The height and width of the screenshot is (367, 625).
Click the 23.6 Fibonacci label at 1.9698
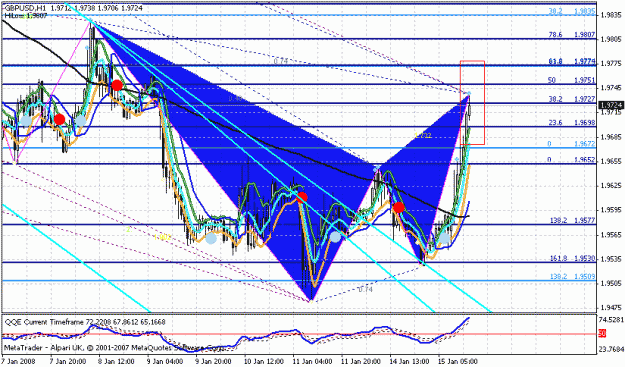(x=572, y=123)
